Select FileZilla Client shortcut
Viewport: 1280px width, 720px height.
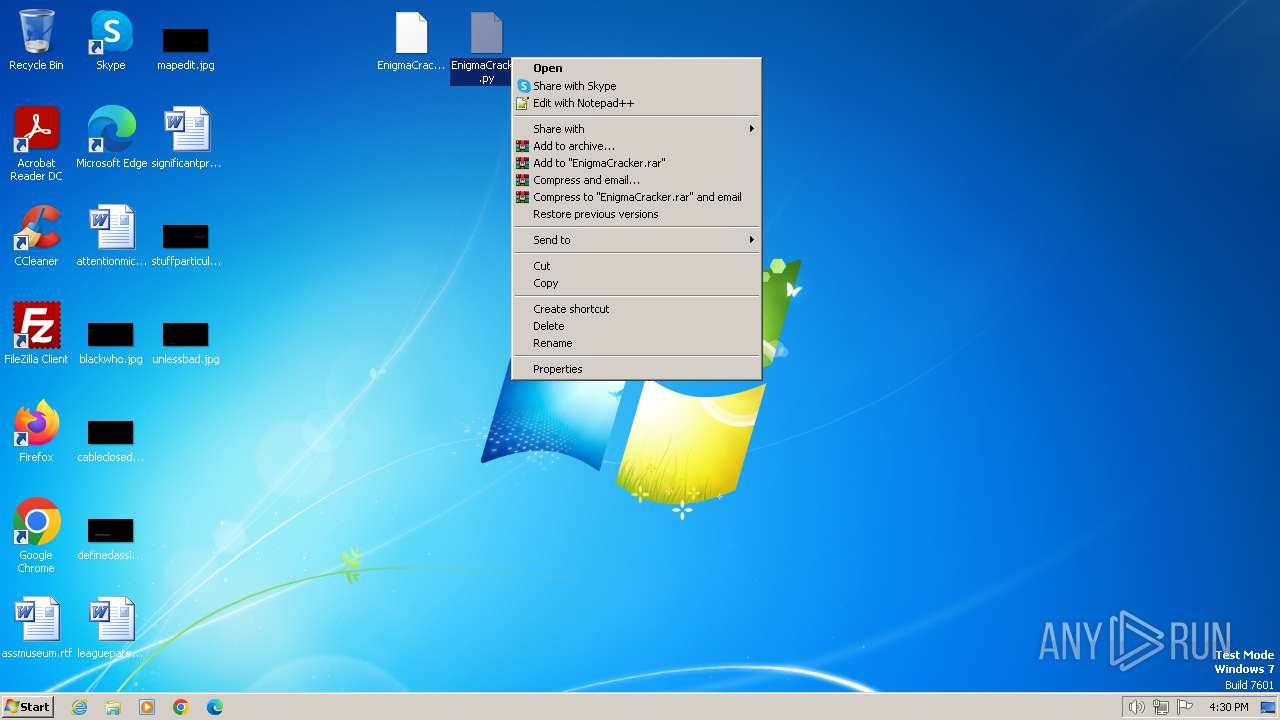(x=36, y=333)
